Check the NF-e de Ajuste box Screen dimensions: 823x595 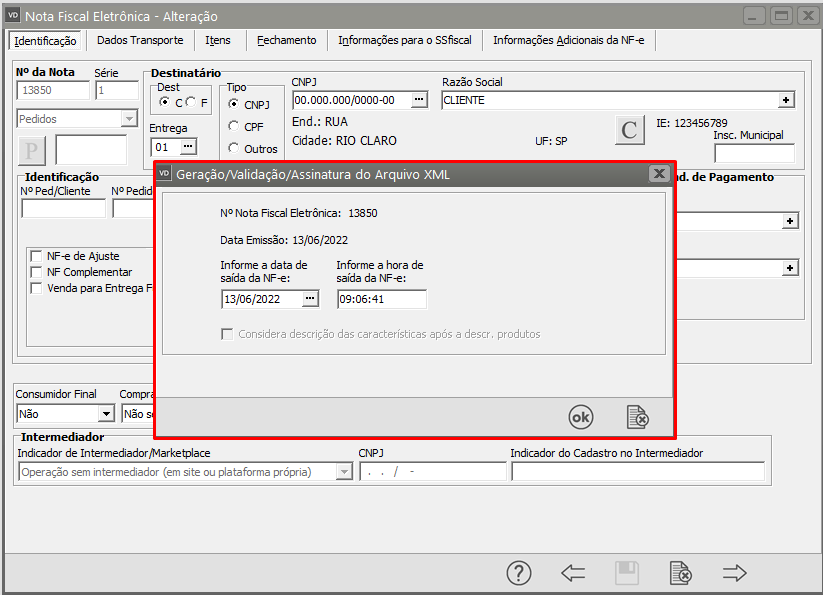click(x=37, y=256)
